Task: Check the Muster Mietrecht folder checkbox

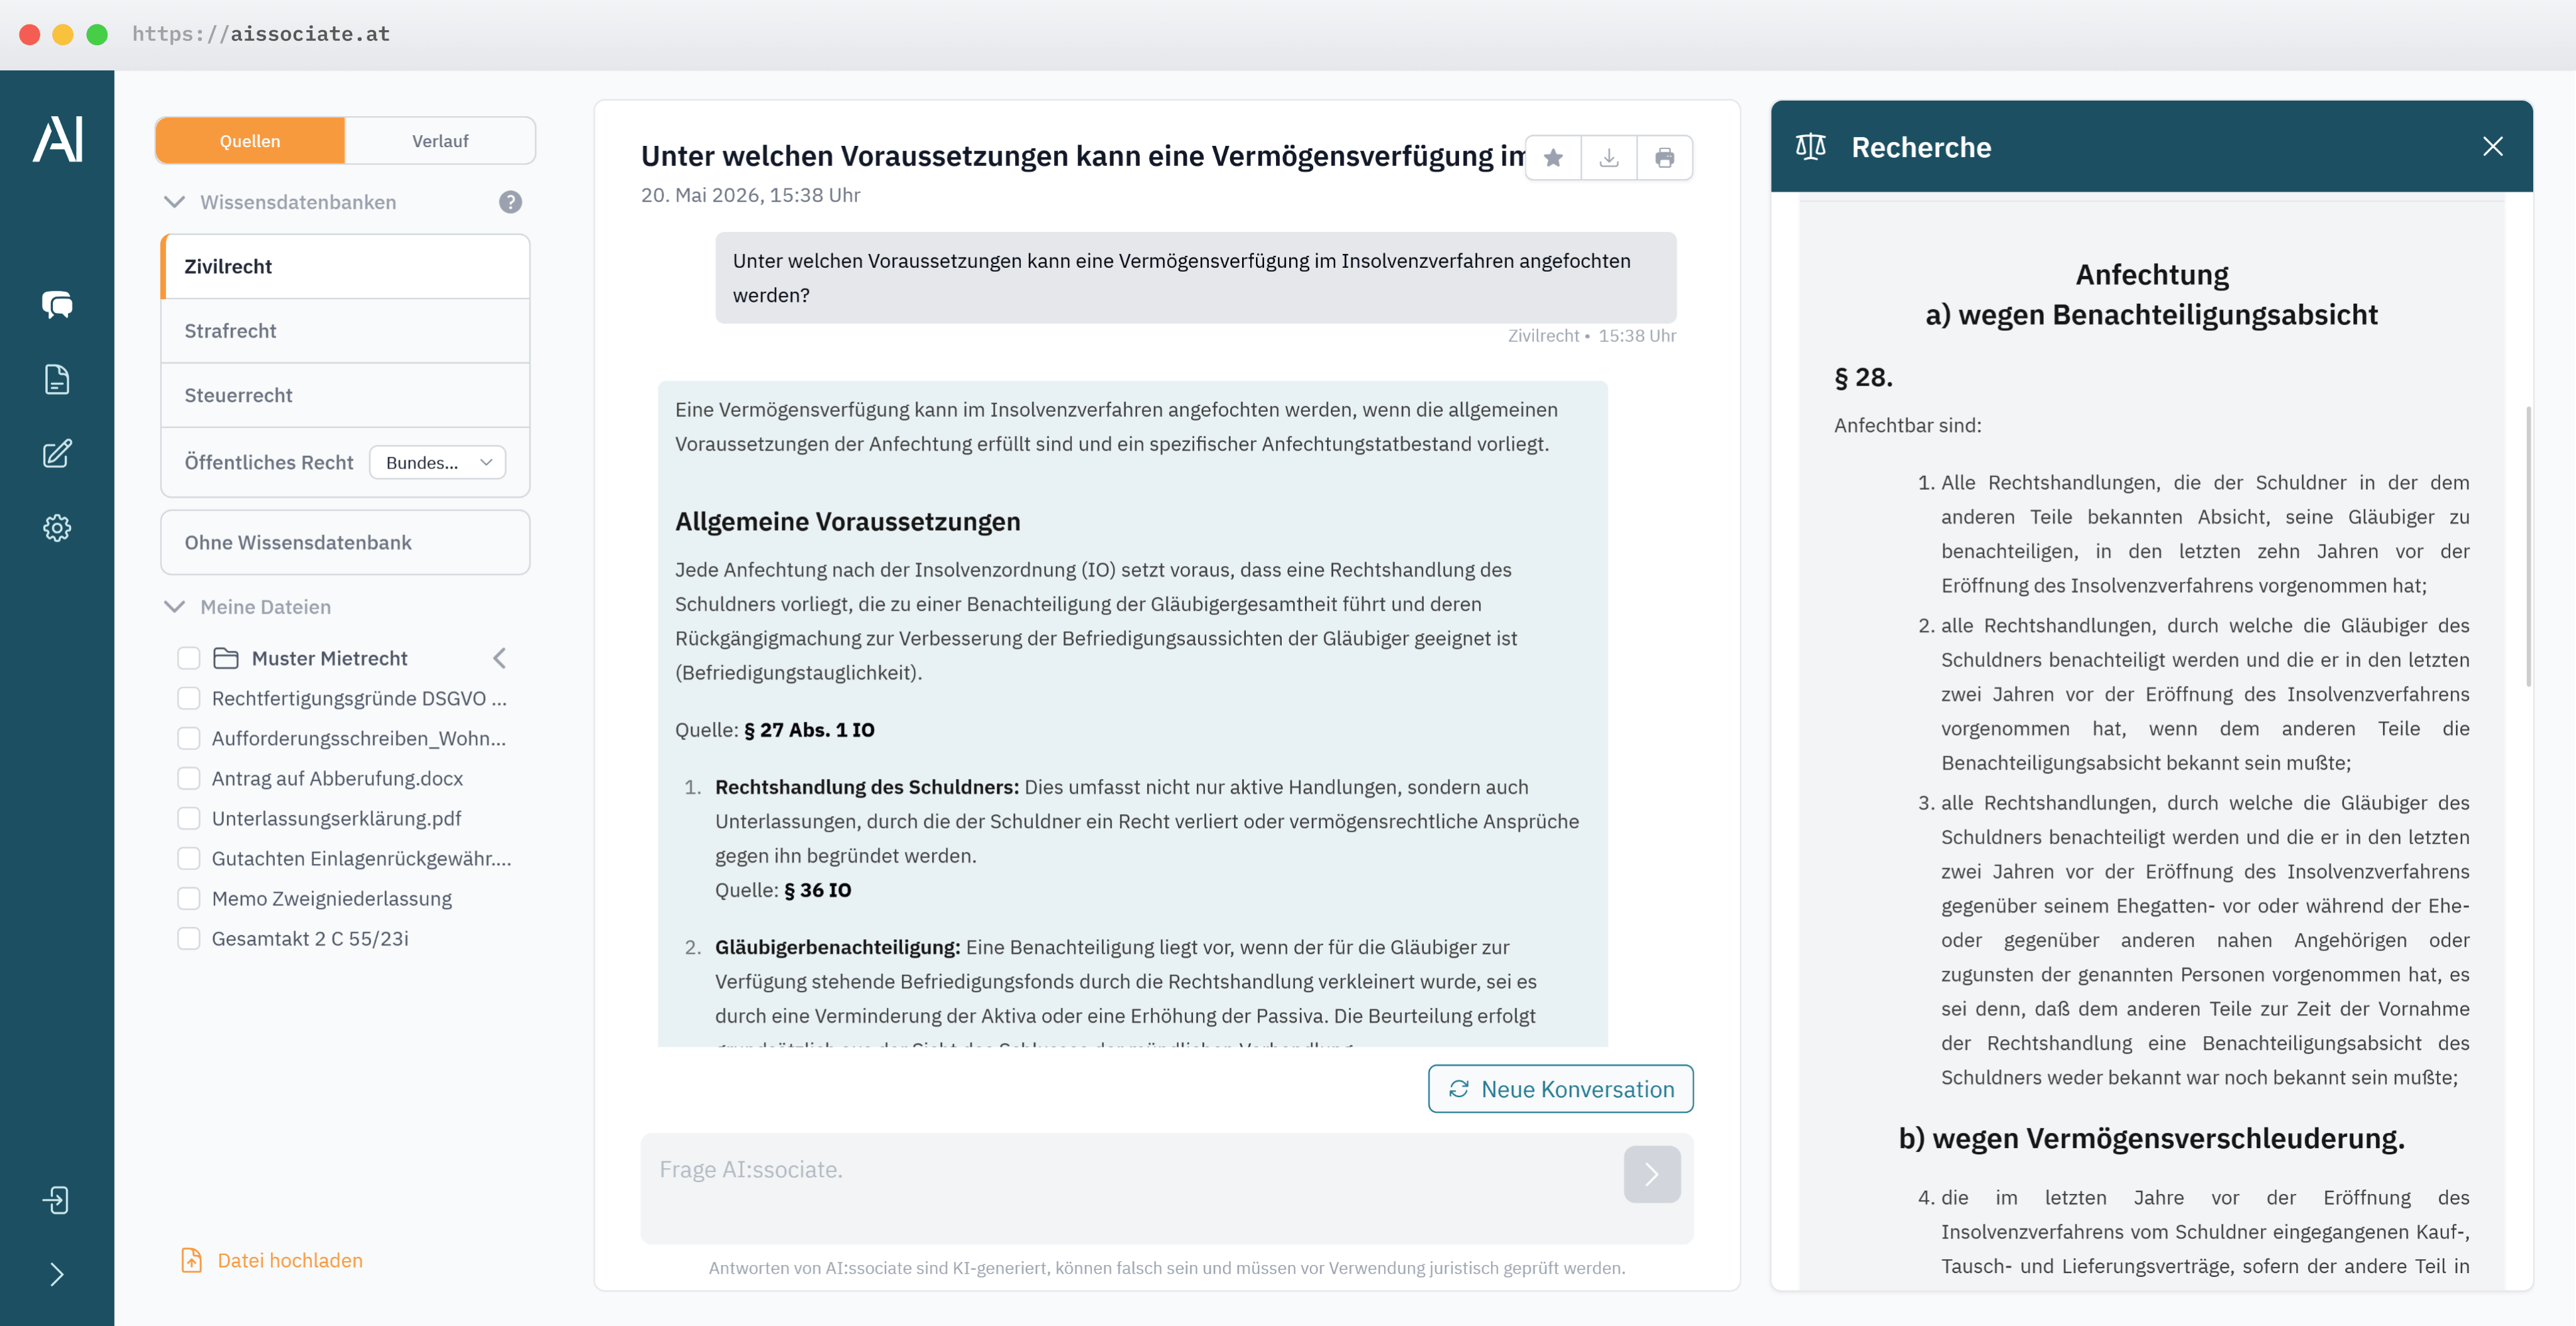Action: click(188, 658)
